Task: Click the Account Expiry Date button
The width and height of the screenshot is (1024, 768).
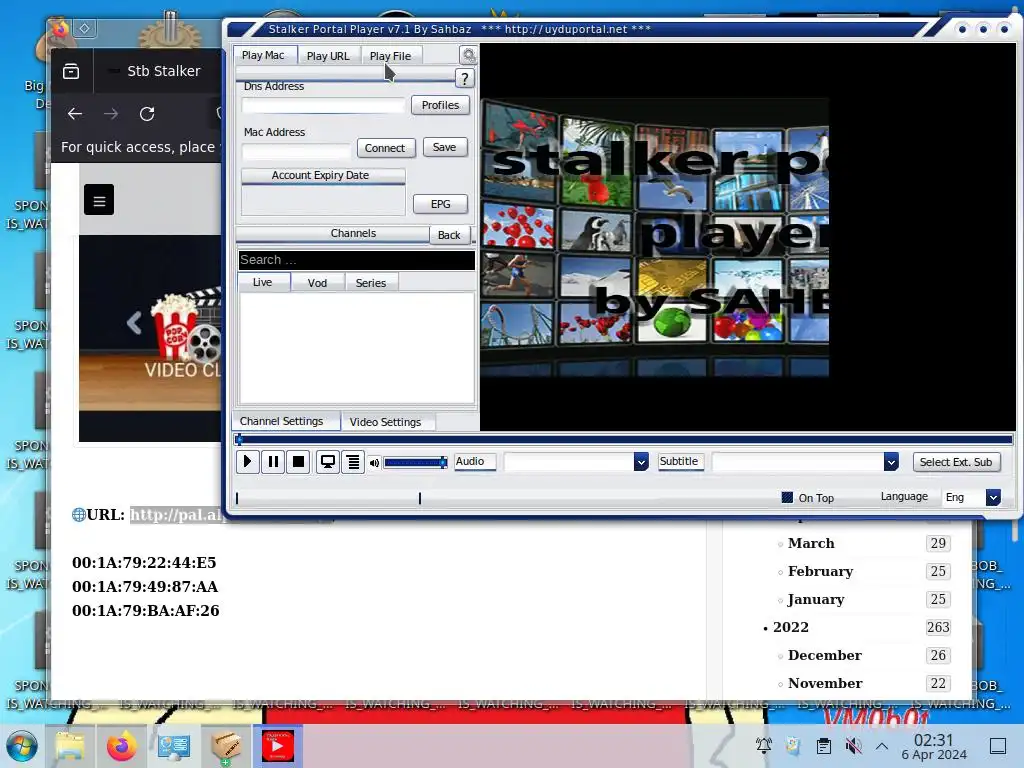Action: [x=323, y=176]
